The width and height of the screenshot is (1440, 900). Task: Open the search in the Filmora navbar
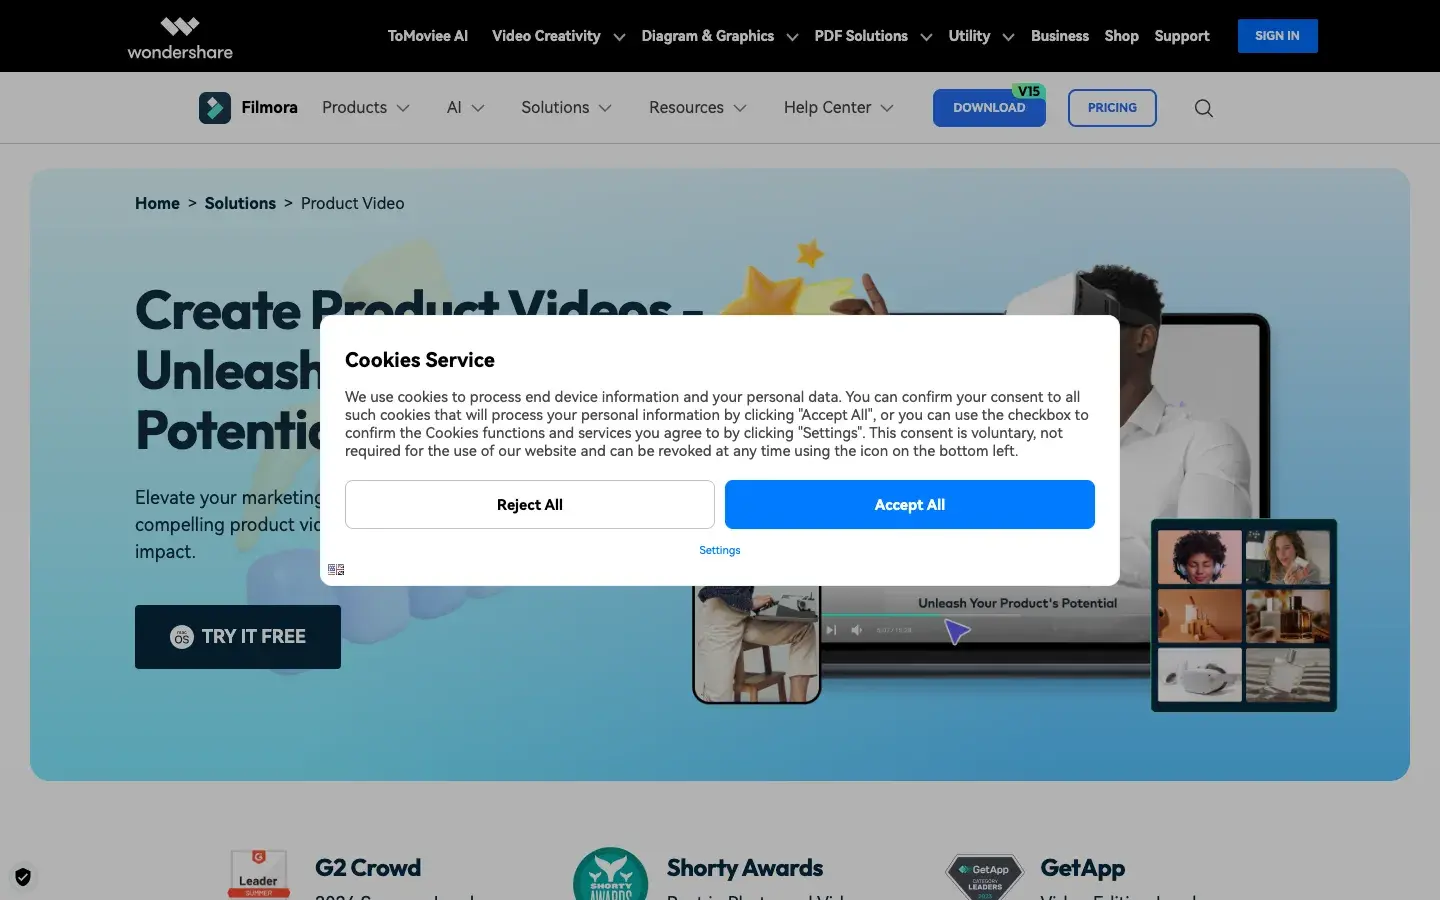[1203, 108]
